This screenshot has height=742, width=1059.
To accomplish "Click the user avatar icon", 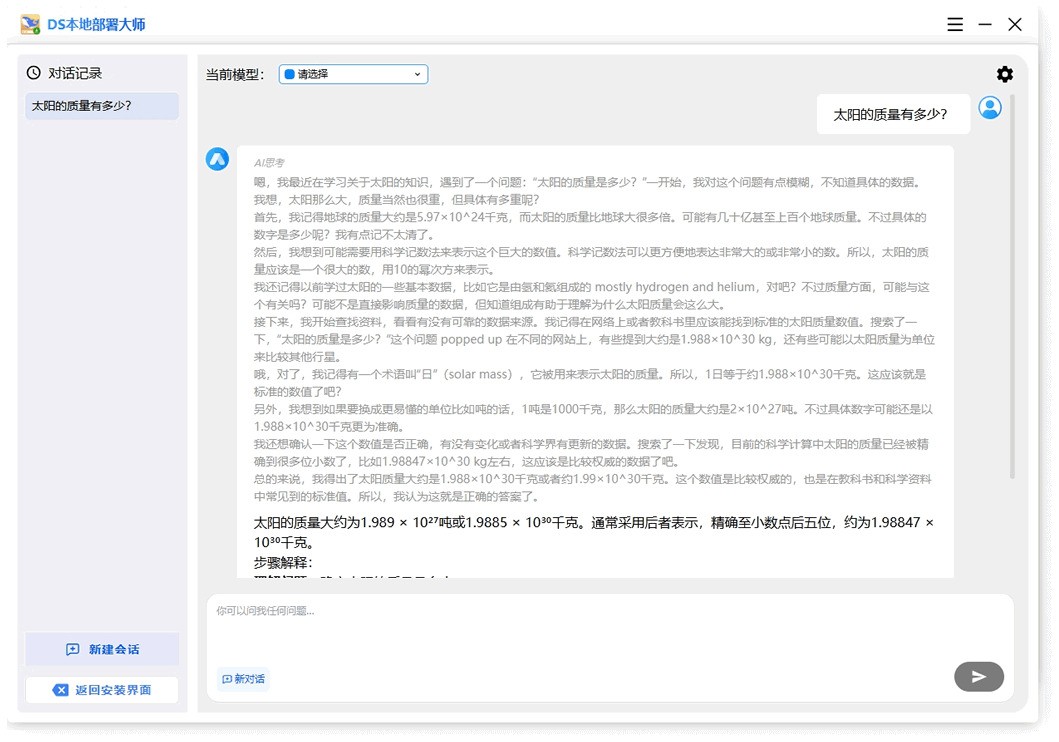I will click(x=989, y=108).
